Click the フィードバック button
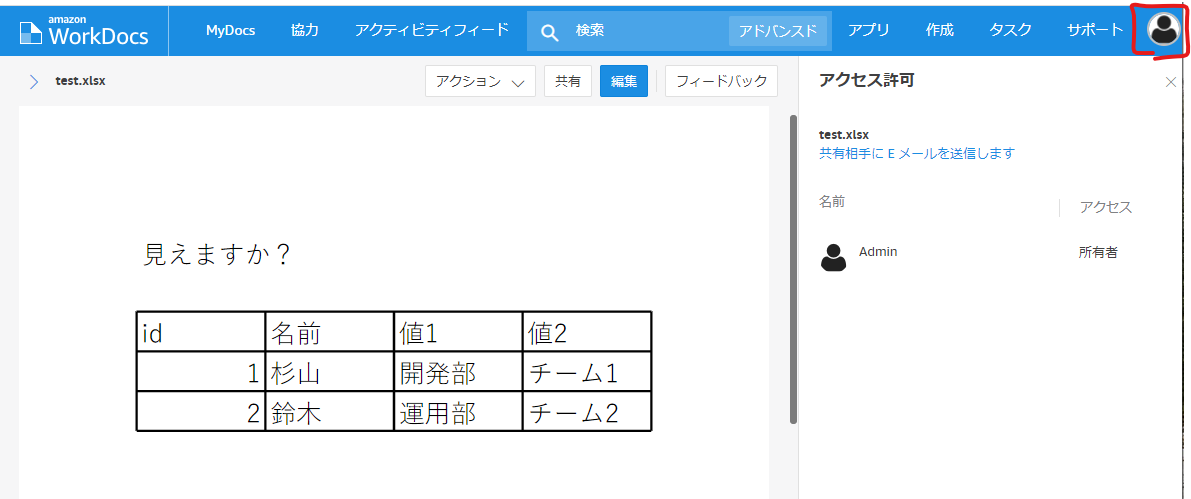 click(x=721, y=81)
